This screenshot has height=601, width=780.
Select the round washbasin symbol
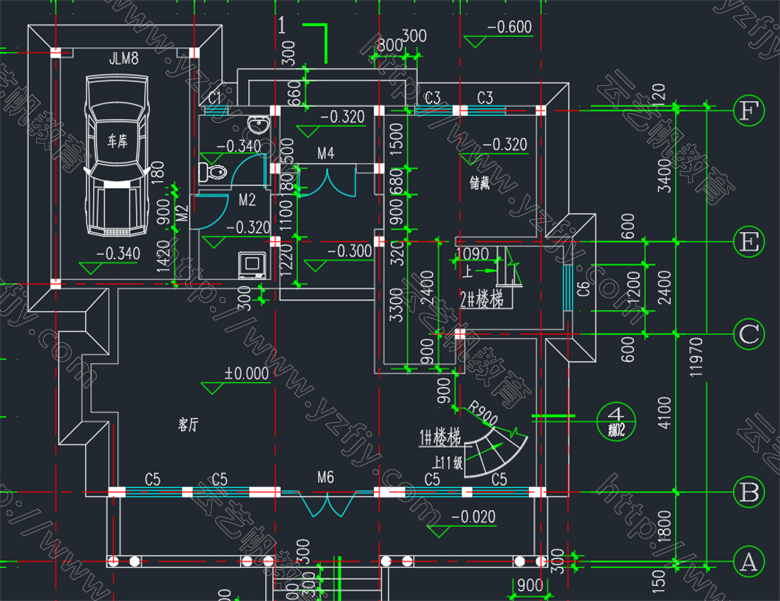258,124
